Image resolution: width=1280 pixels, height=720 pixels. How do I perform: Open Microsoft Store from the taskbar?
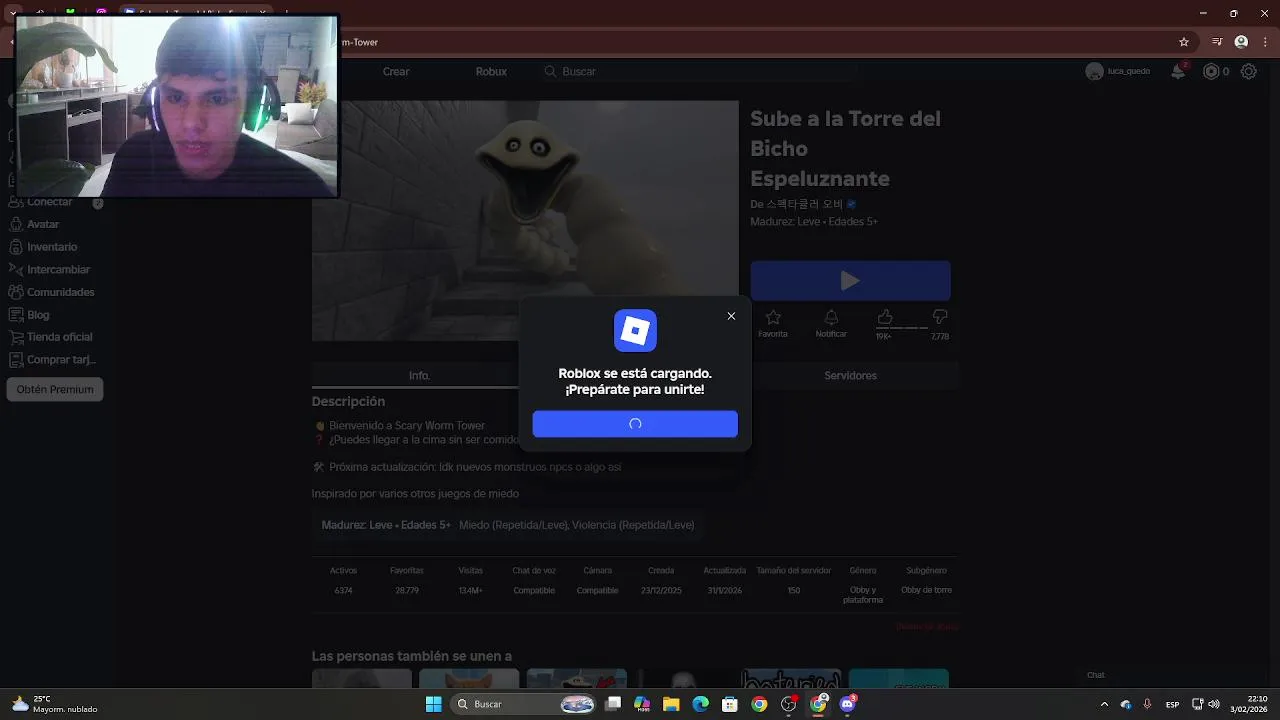[x=730, y=704]
